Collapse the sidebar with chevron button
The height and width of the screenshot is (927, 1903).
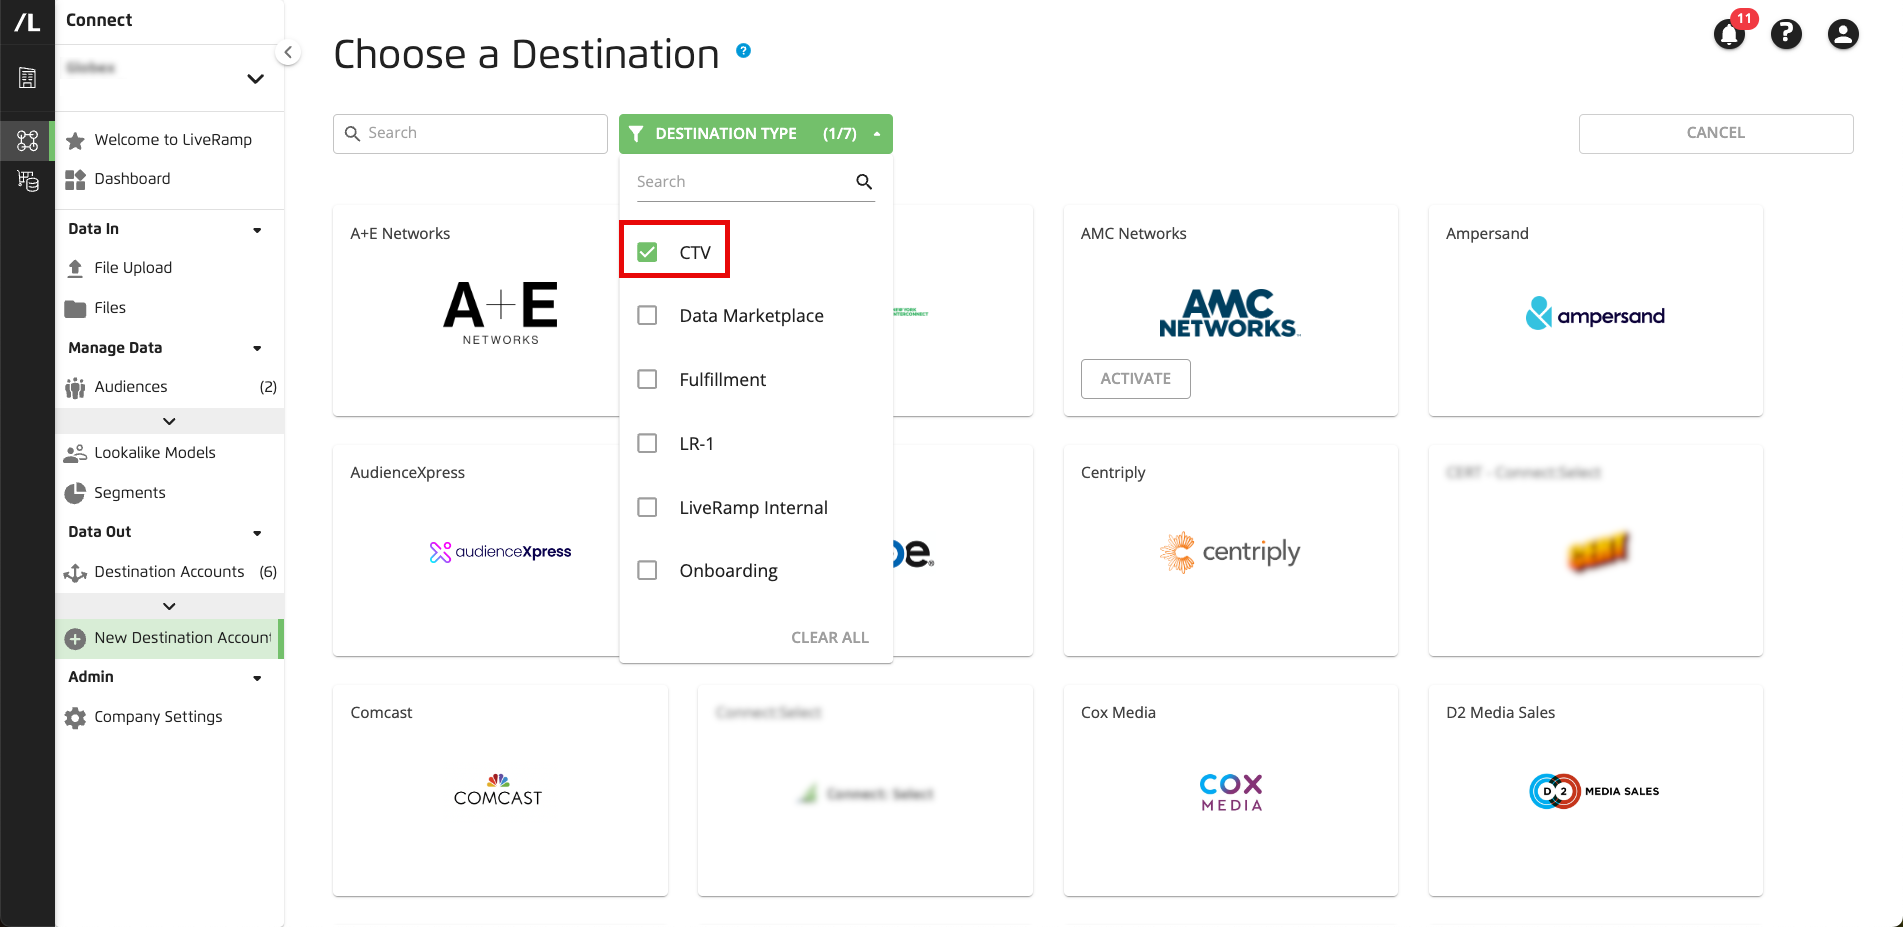point(288,52)
